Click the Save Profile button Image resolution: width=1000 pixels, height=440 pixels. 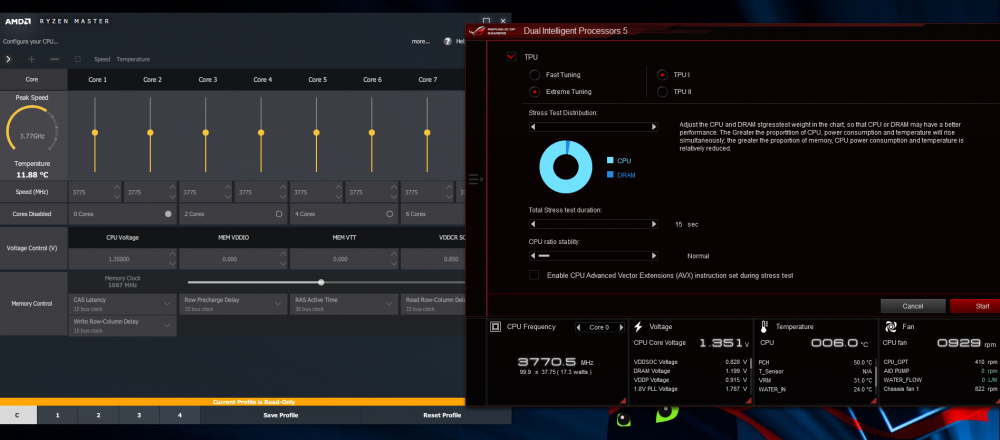point(281,415)
